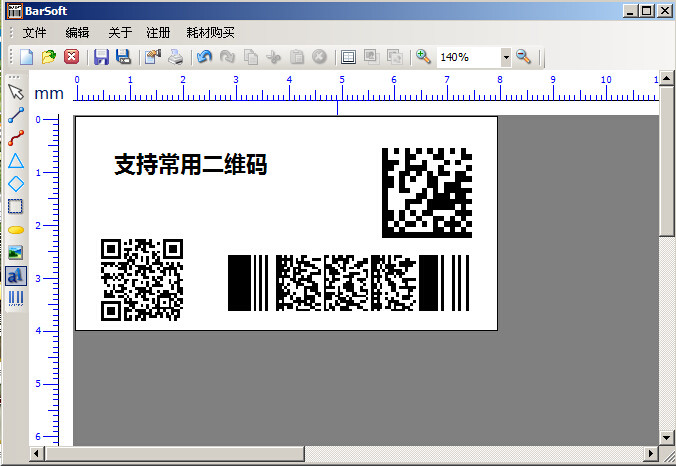Open the 注册 menu

pyautogui.click(x=158, y=33)
